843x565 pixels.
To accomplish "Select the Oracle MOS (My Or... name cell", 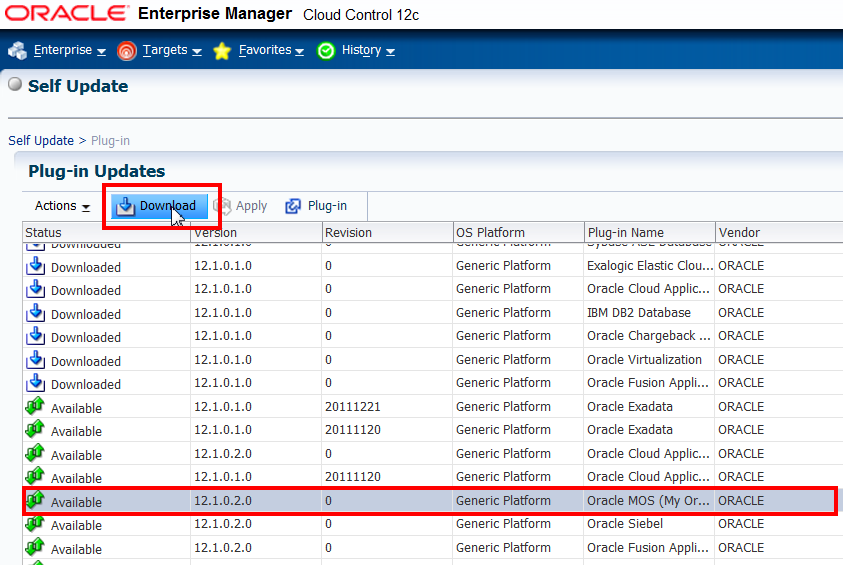I will (x=648, y=500).
